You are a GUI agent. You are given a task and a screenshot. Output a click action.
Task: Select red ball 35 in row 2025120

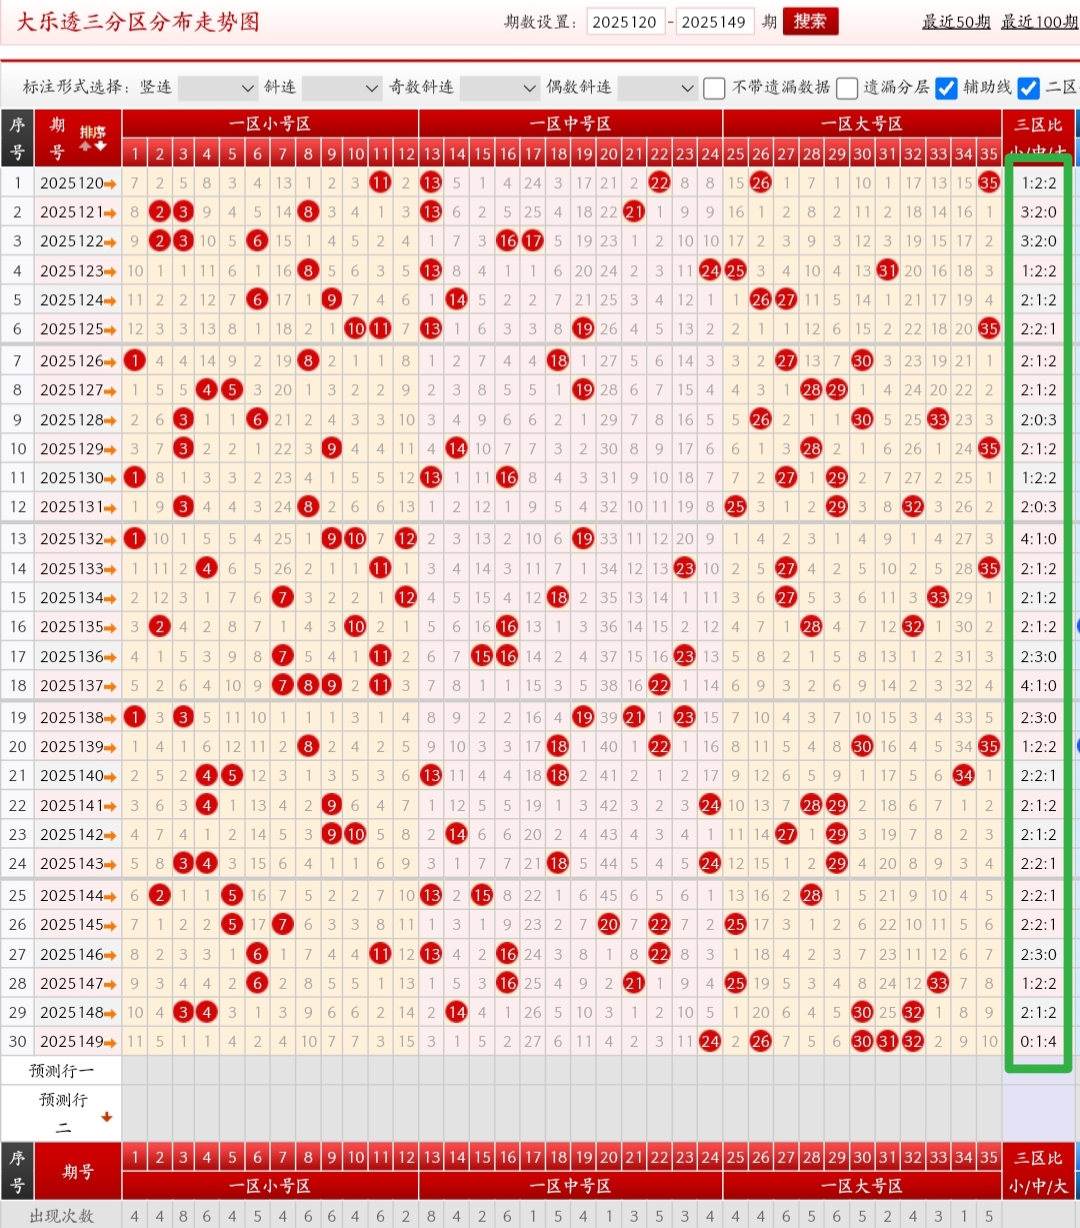(x=989, y=183)
